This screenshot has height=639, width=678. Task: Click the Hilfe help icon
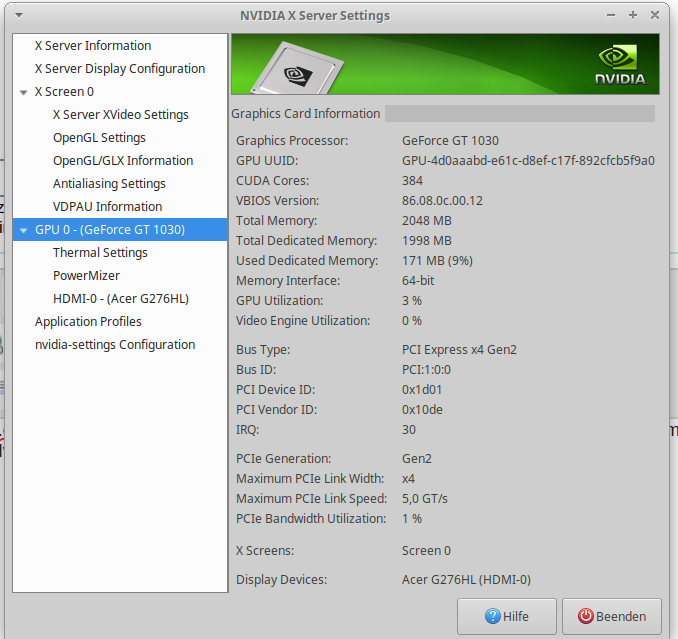[x=493, y=616]
